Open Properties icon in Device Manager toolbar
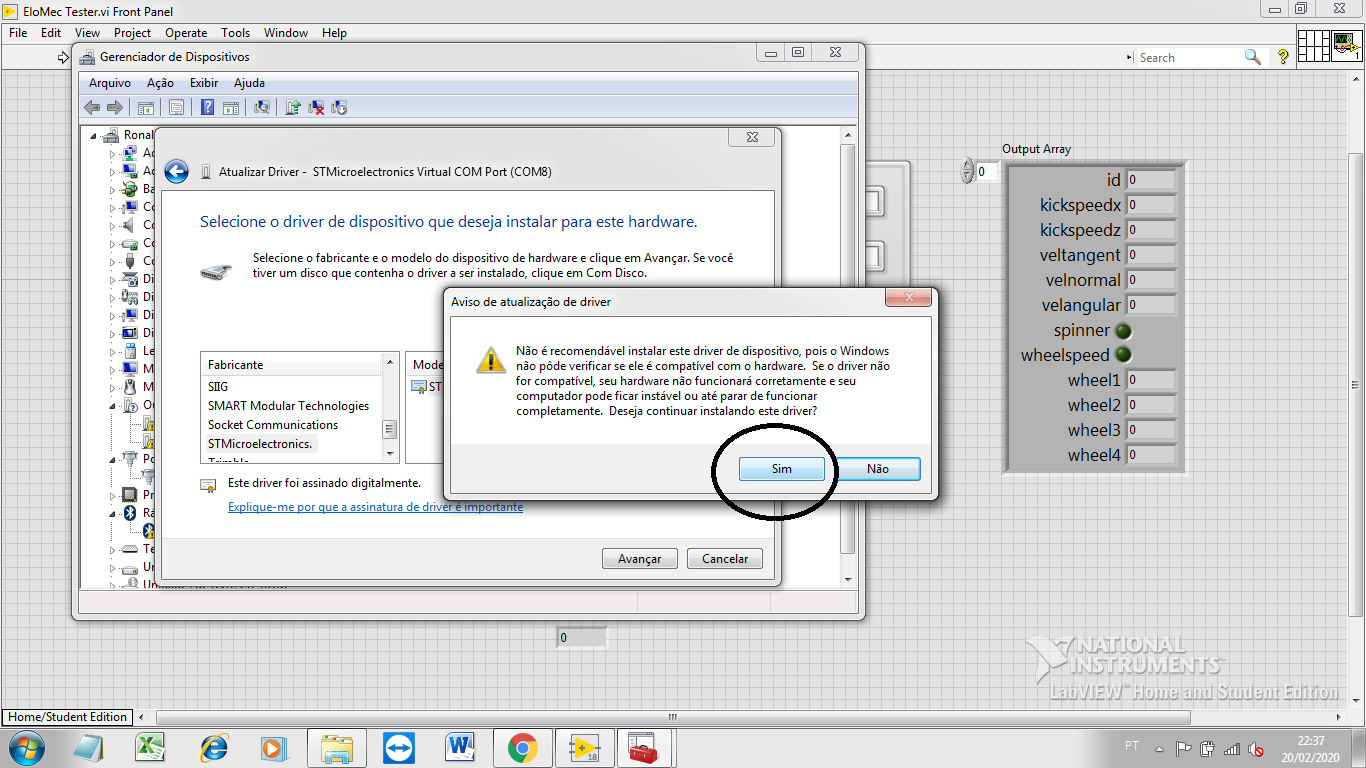The image size is (1366, 768). tap(176, 108)
